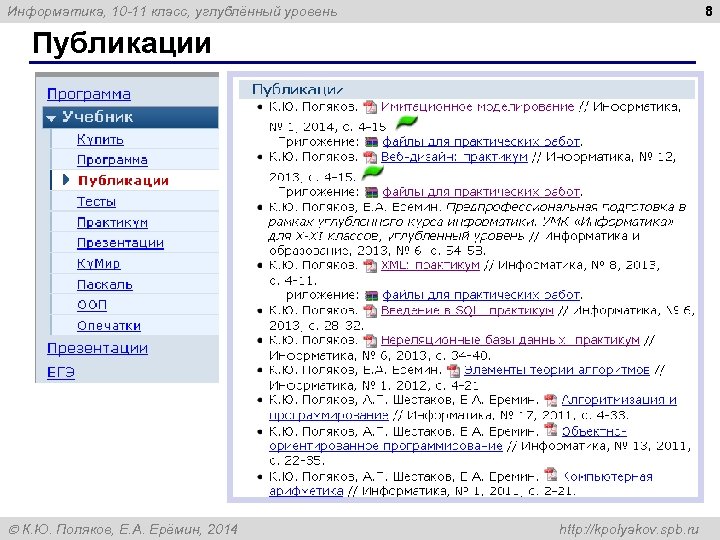This screenshot has width=720, height=540.
Task: Open Паскаль sidebar link
Action: pyautogui.click(x=105, y=285)
